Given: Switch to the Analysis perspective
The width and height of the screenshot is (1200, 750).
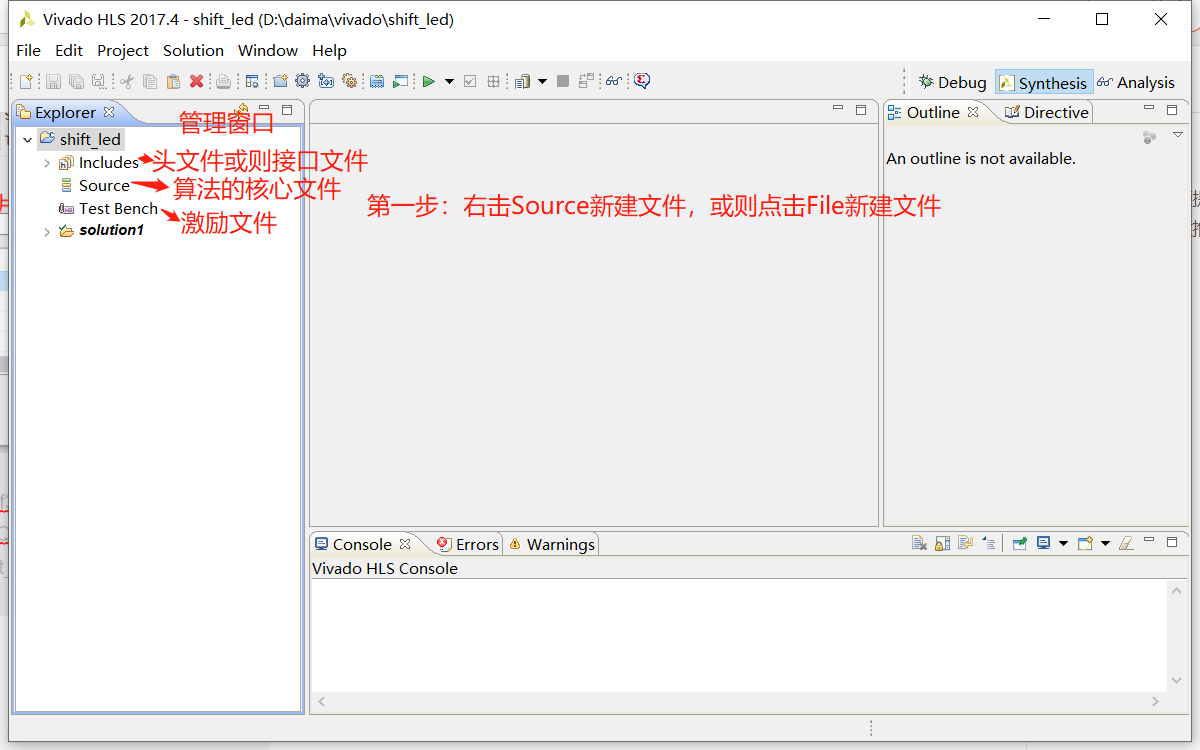Looking at the screenshot, I should tap(1135, 83).
